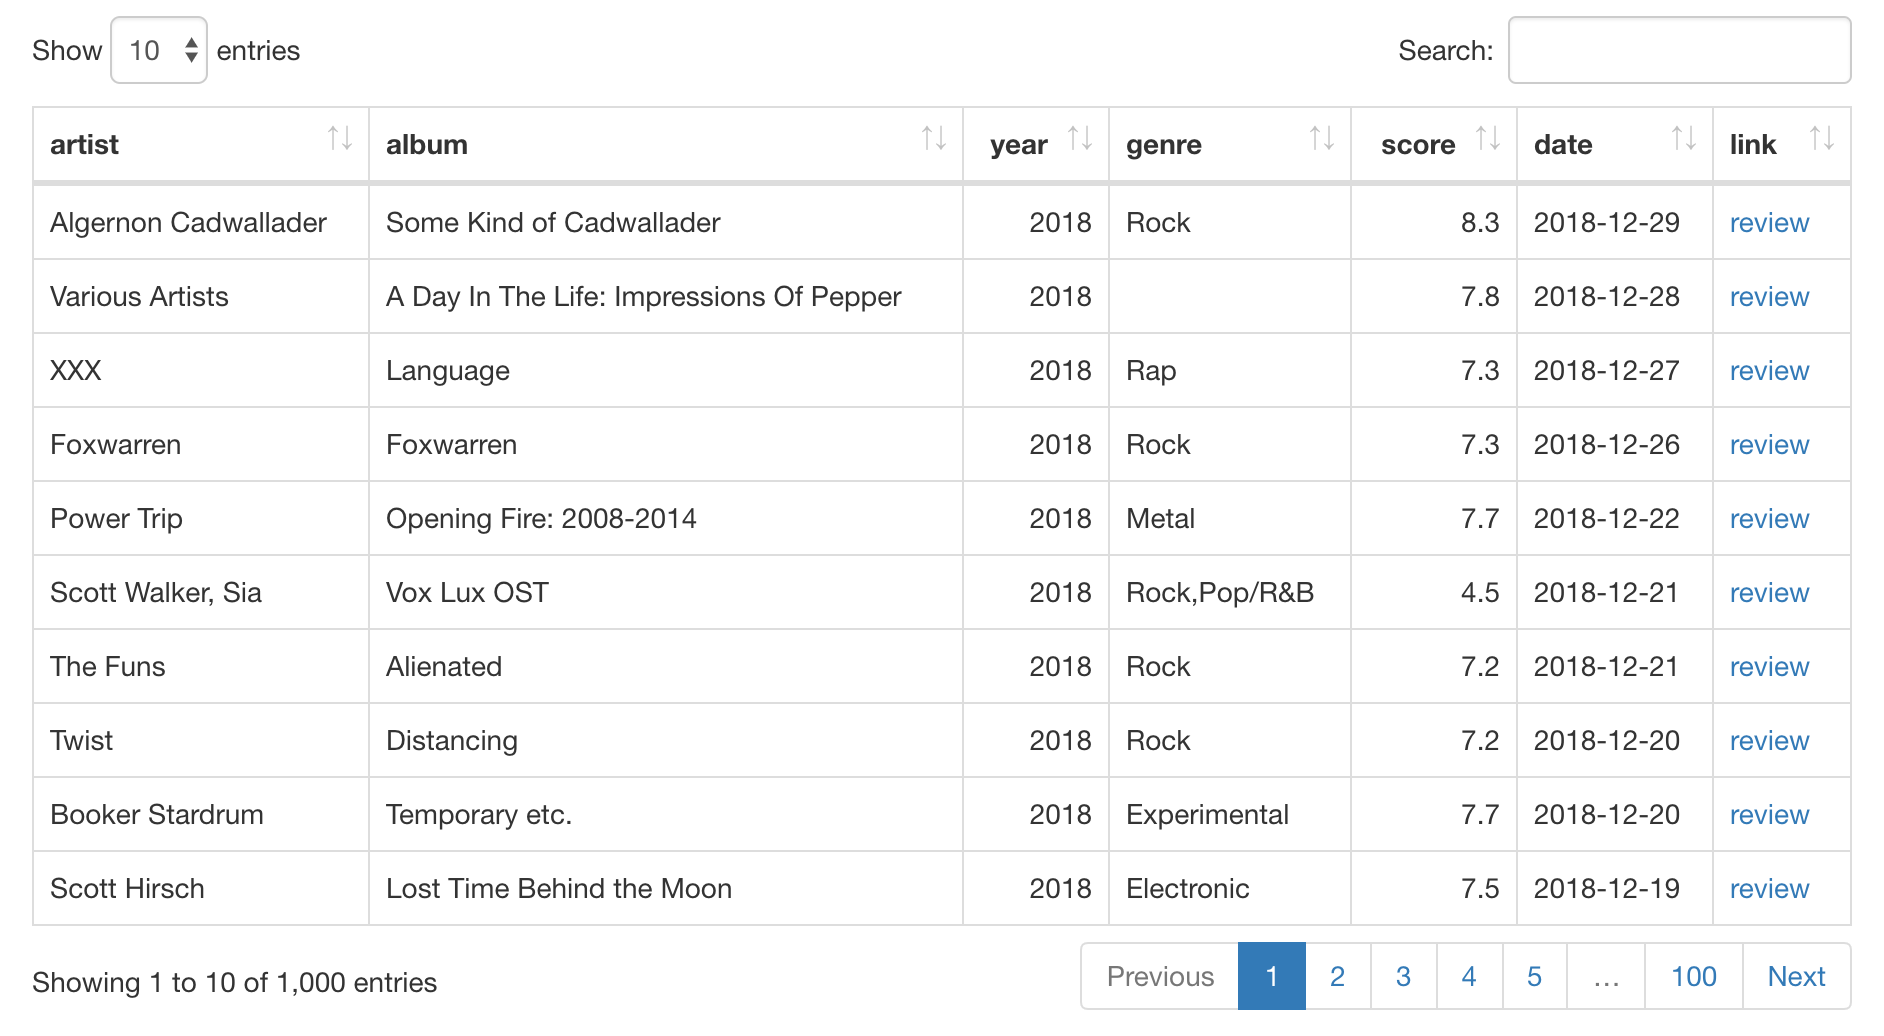Click the current page 1 button

coord(1271,977)
